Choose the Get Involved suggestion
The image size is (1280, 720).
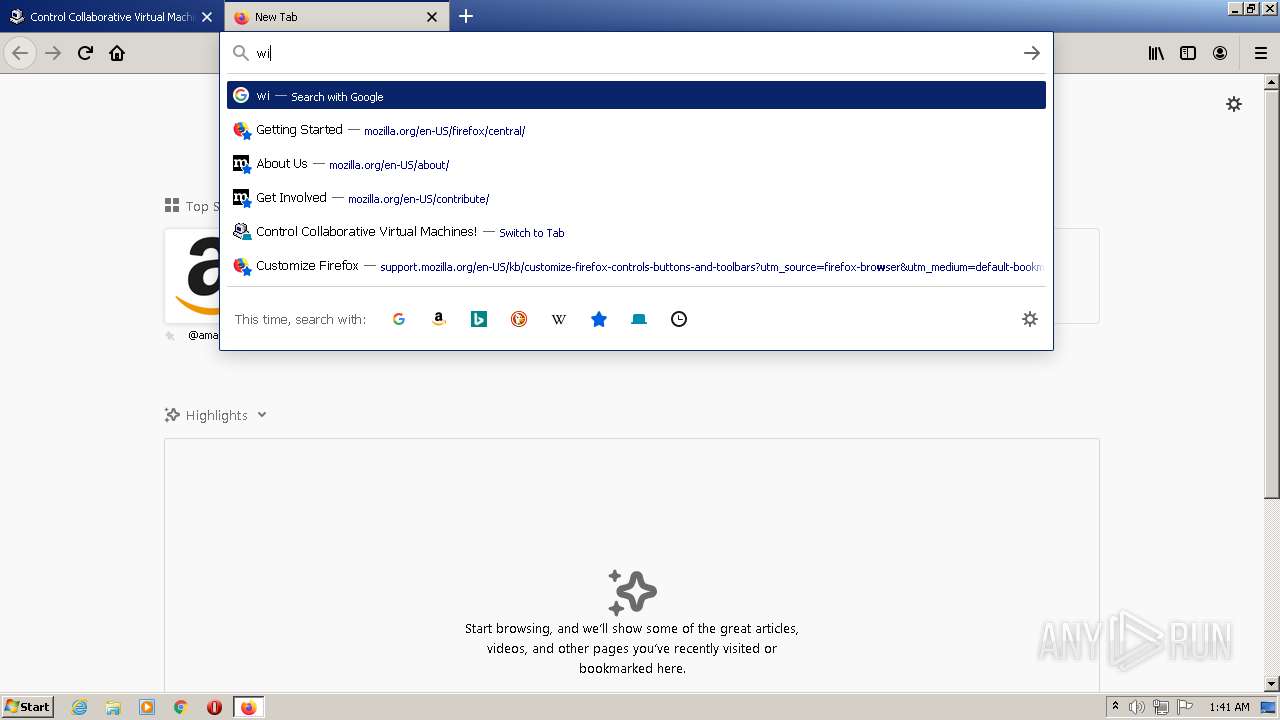click(x=636, y=198)
